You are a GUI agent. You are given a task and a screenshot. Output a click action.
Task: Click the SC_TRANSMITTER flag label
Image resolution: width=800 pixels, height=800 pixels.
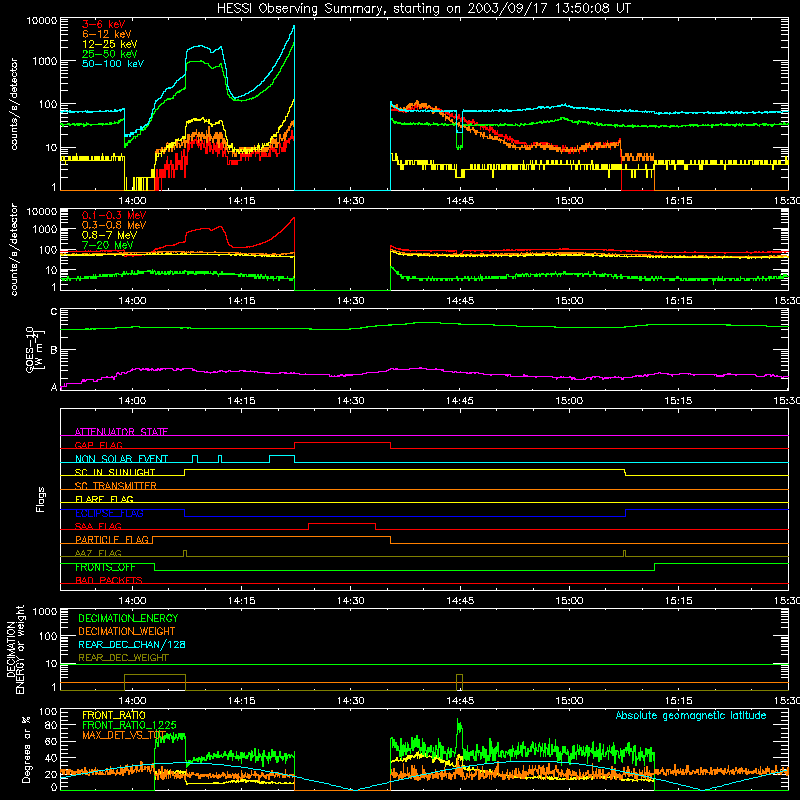(115, 486)
